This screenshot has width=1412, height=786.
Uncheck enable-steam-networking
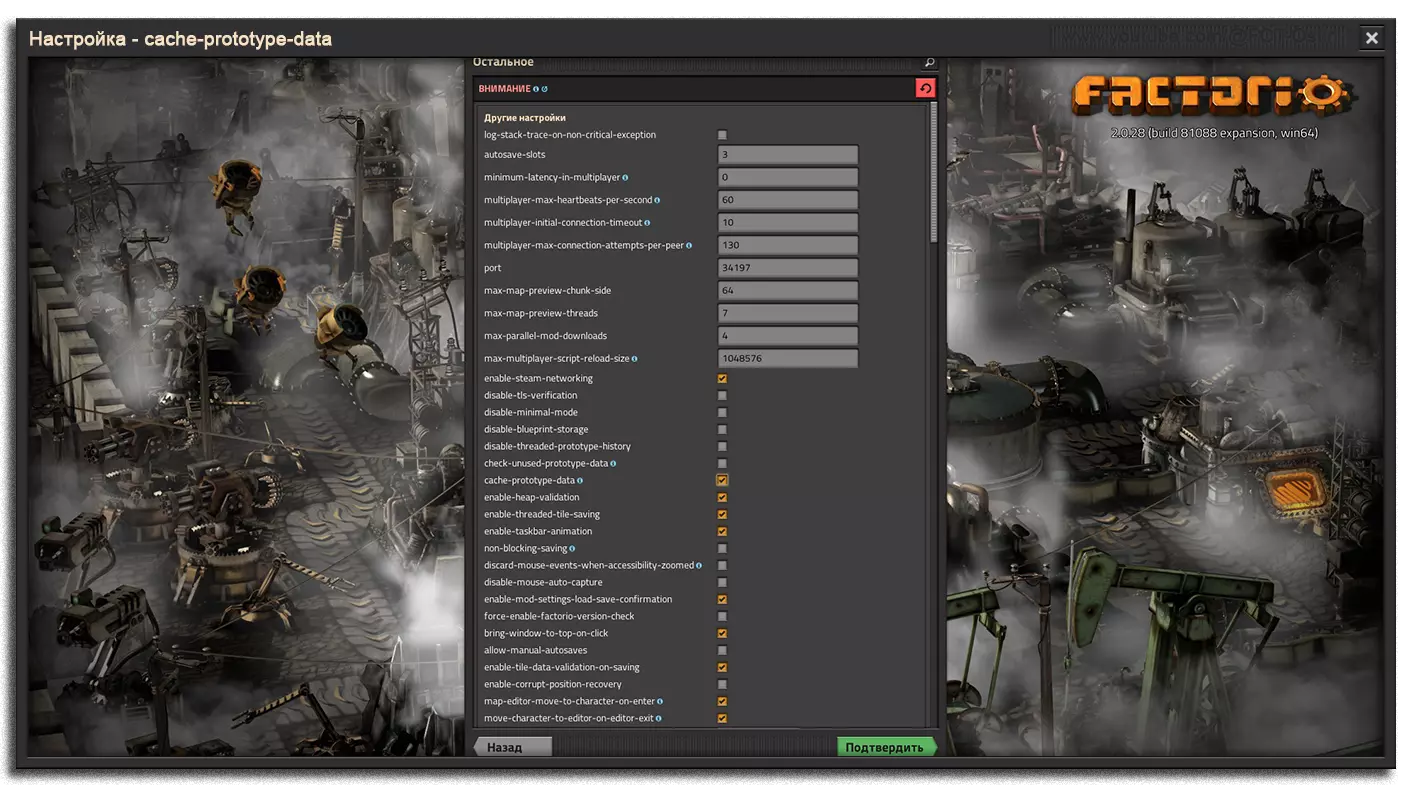click(722, 379)
